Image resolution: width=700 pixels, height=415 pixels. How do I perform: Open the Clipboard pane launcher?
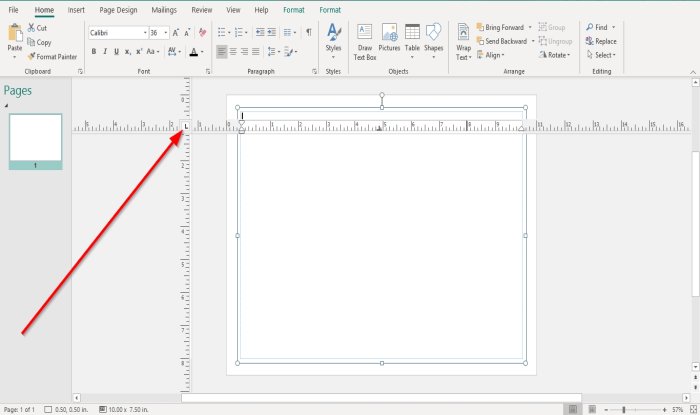tap(80, 71)
